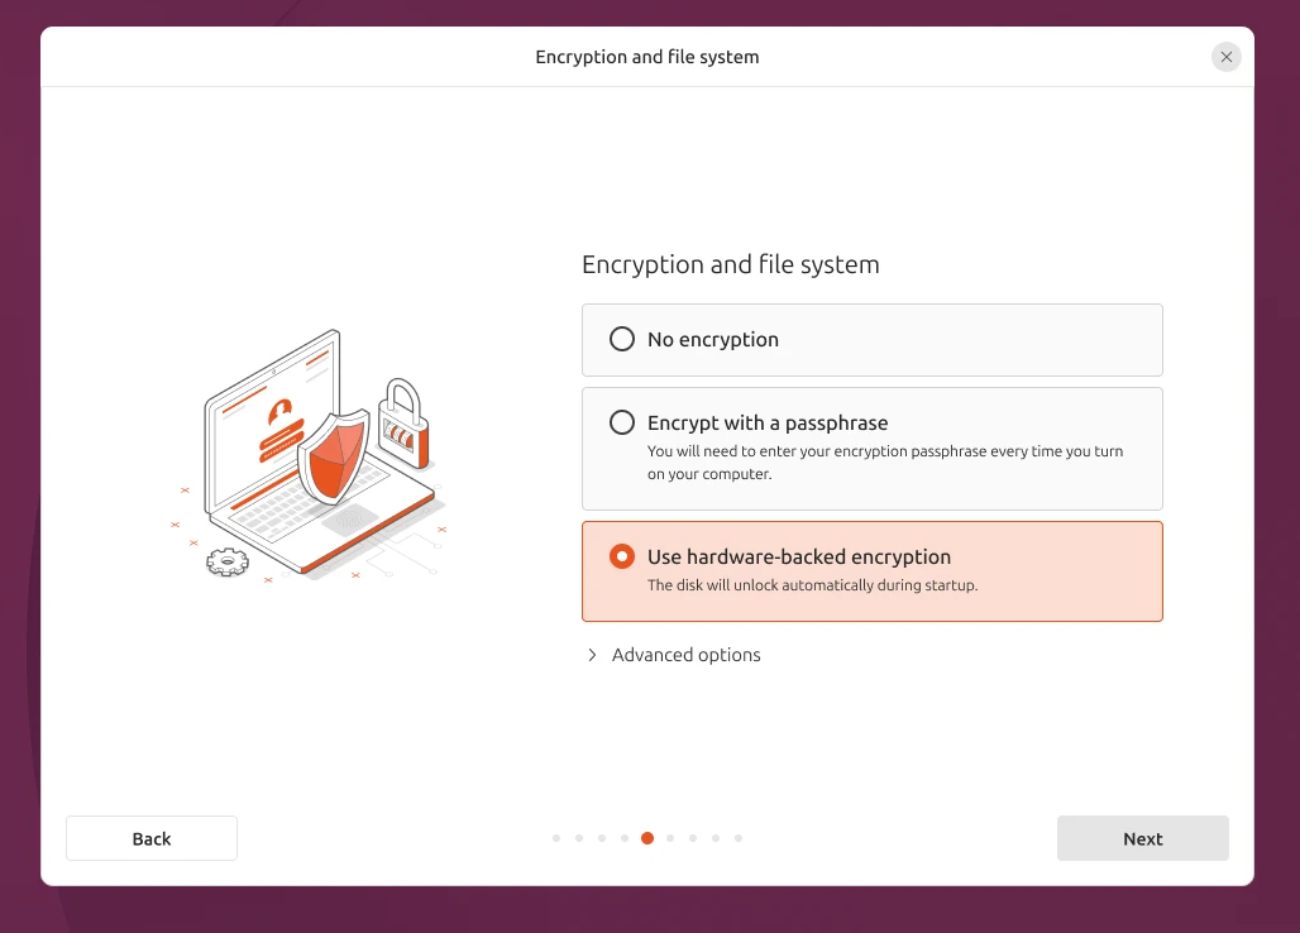Choose the Encrypt with a passphrase option
The width and height of the screenshot is (1300, 933).
621,423
